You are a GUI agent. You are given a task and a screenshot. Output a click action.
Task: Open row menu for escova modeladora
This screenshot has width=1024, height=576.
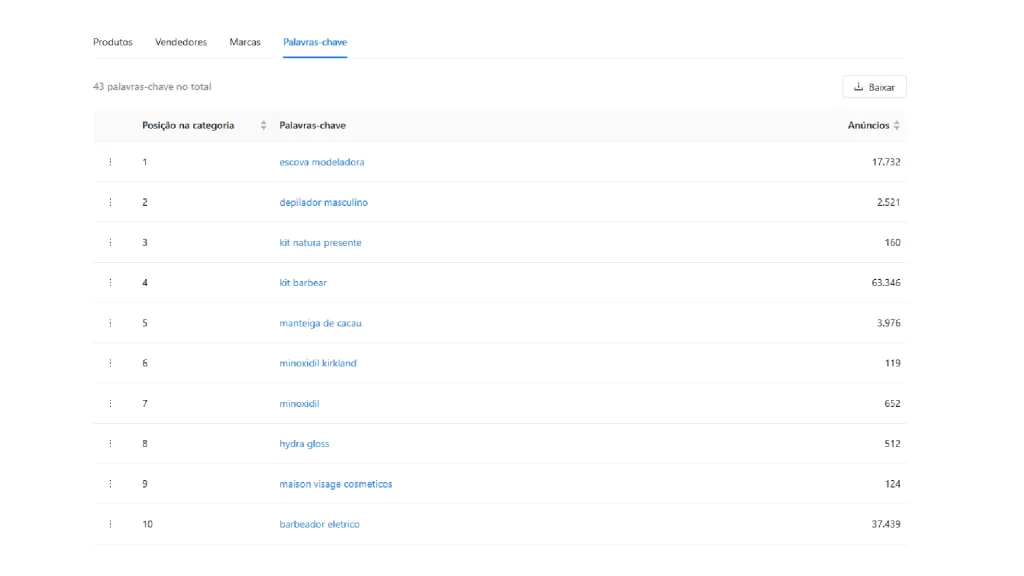(110, 161)
